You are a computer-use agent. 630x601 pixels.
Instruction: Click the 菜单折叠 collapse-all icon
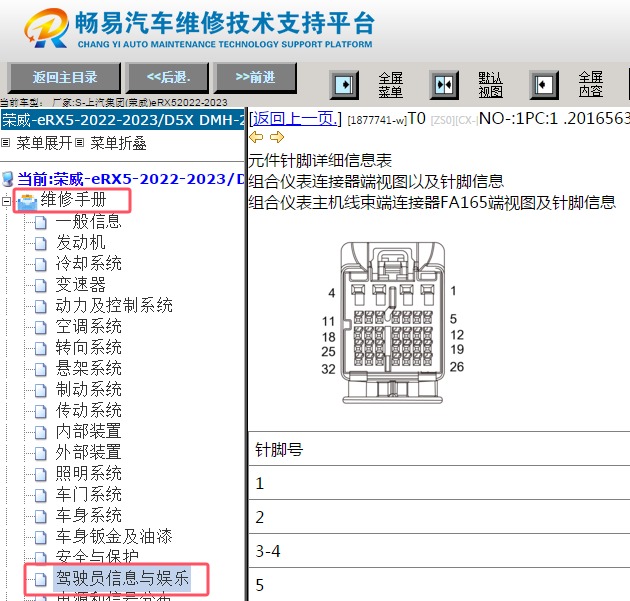click(x=80, y=143)
